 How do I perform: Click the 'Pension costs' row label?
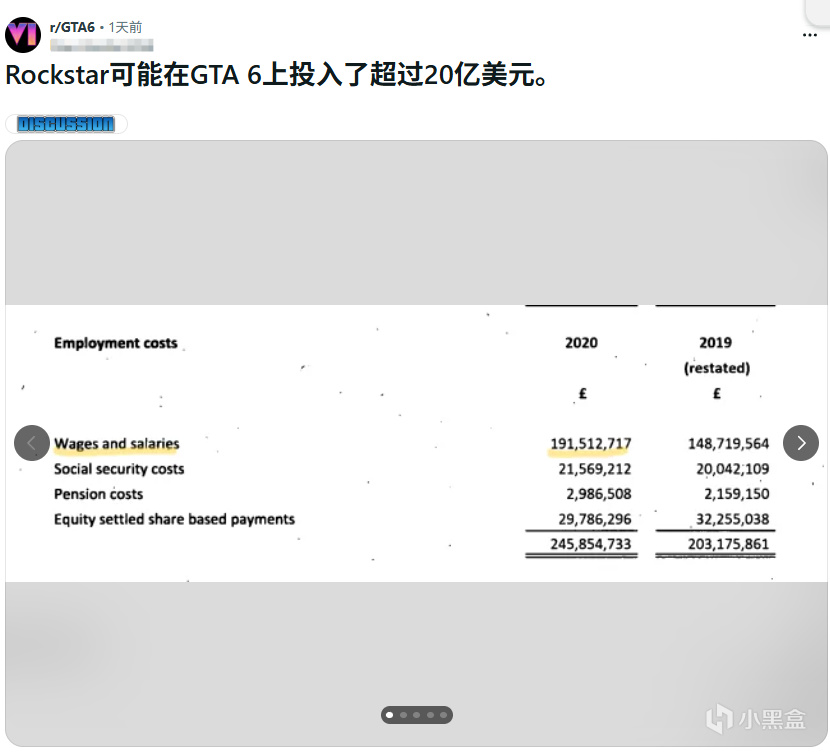click(x=98, y=494)
